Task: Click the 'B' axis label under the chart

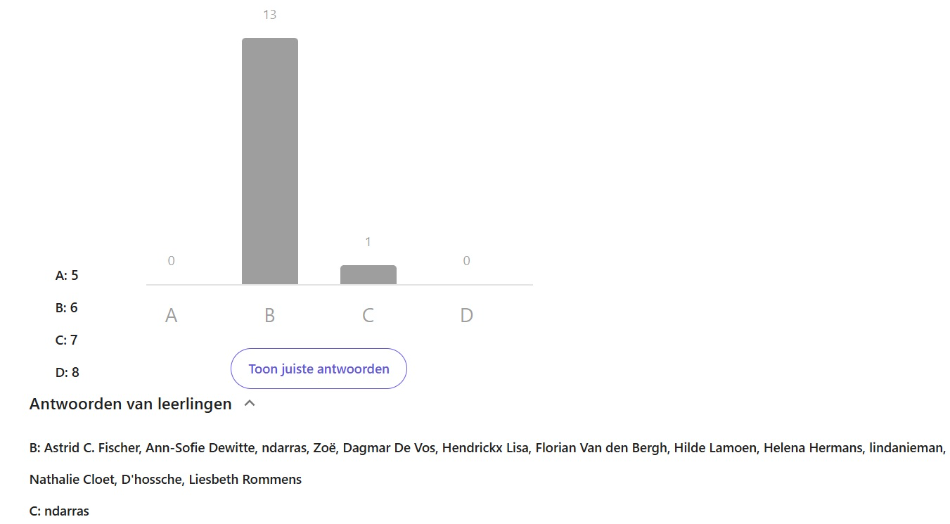Action: 269,315
